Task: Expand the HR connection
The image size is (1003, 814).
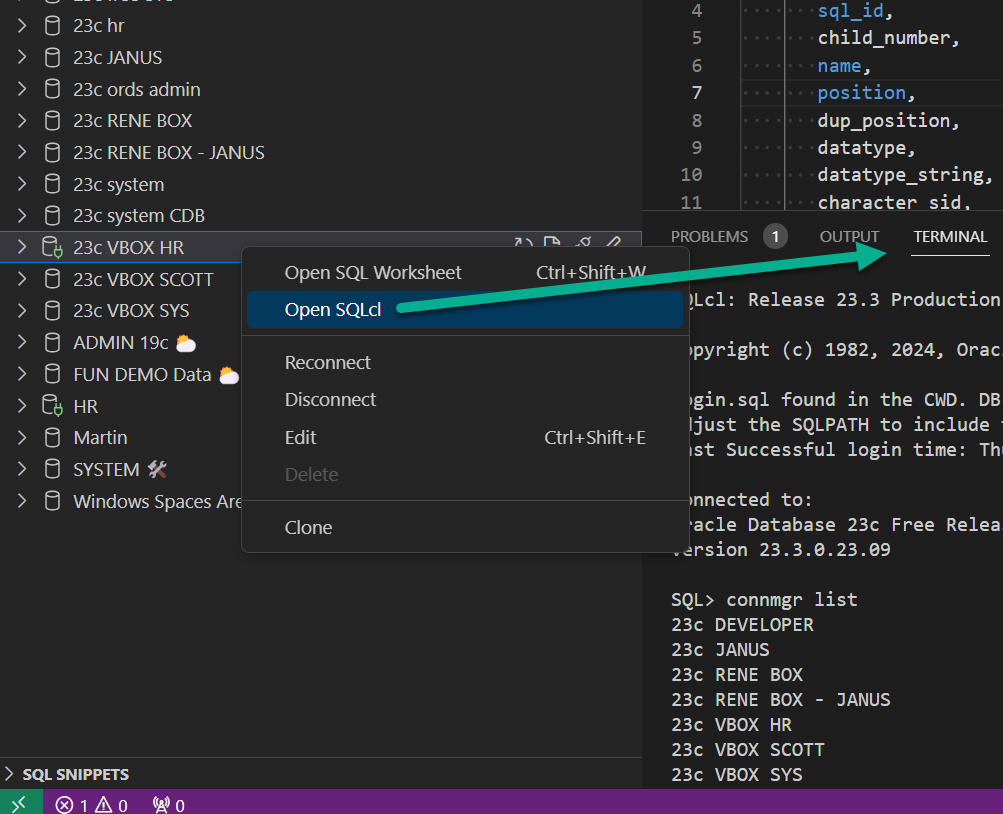Action: (x=22, y=406)
